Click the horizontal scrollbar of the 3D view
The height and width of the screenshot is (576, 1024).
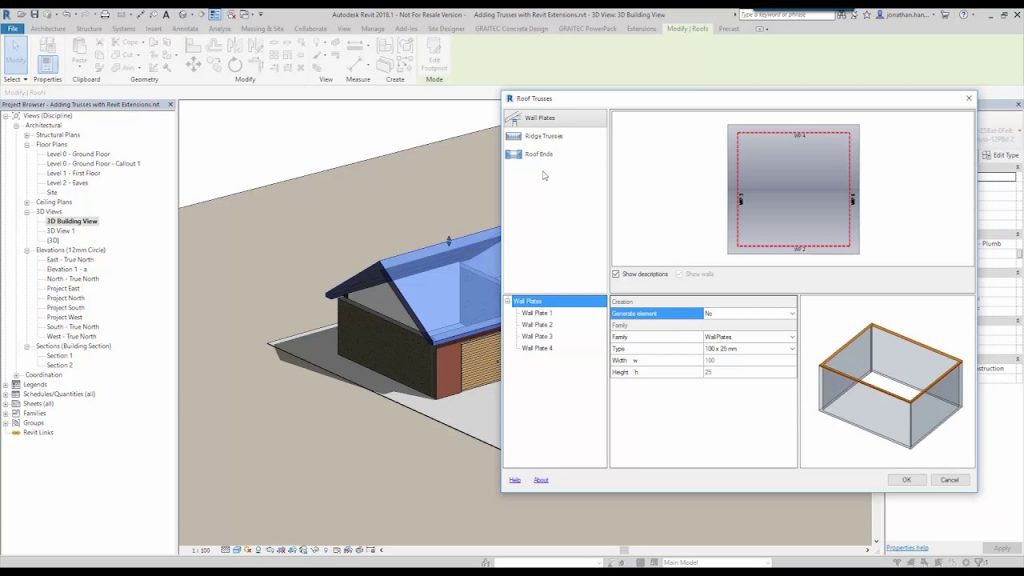click(x=624, y=551)
